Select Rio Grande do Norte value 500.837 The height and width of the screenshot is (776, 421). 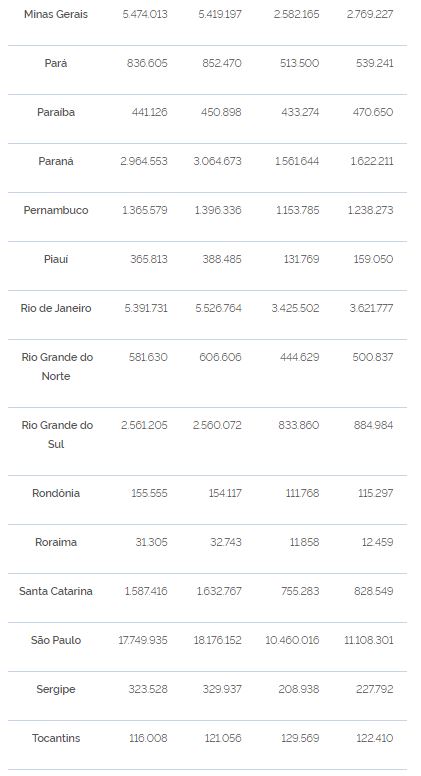tap(373, 357)
